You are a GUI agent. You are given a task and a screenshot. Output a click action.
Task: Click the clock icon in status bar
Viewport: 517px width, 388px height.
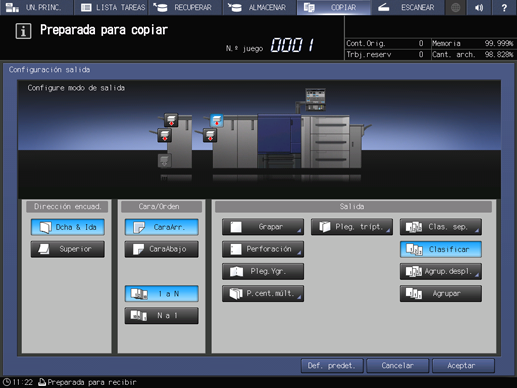click(x=7, y=382)
